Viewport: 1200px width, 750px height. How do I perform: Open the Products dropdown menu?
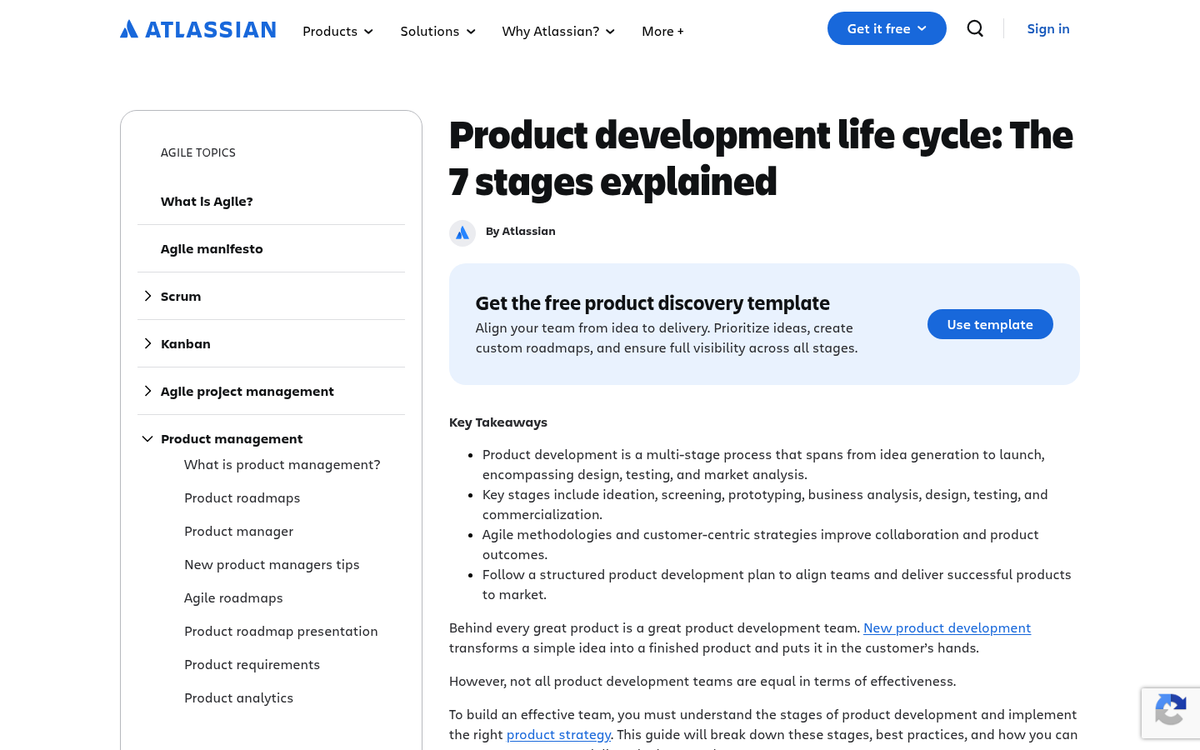337,31
